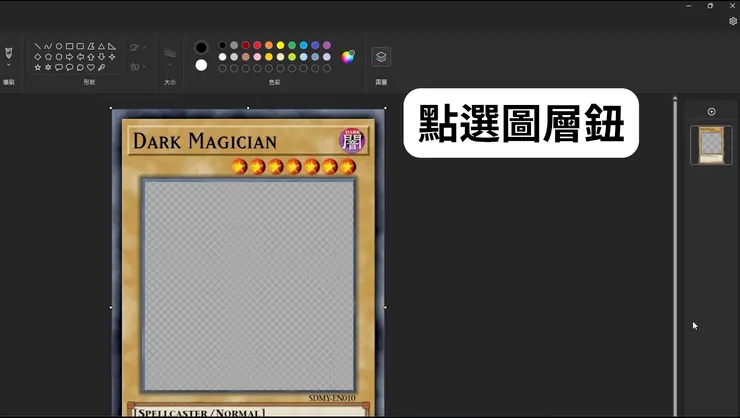This screenshot has width=740, height=418.
Task: Select the Polygon shape tool
Action: tap(91, 46)
